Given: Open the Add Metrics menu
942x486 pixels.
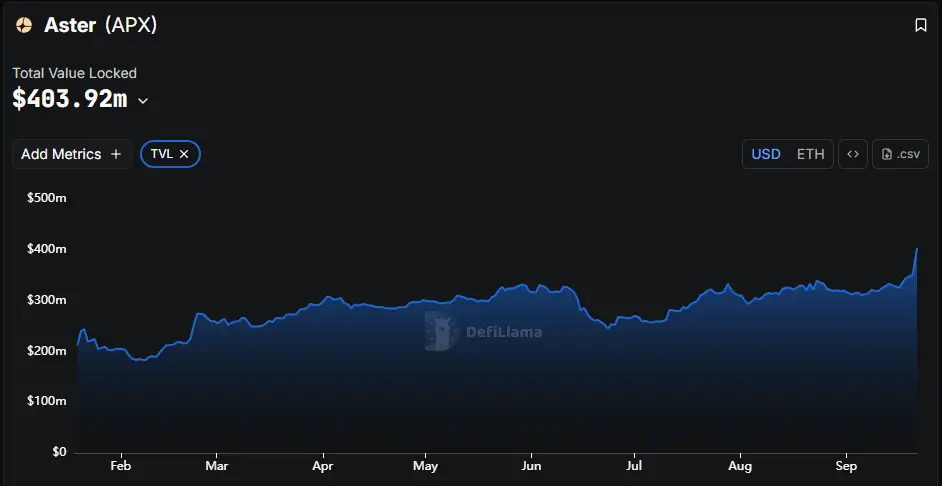Looking at the screenshot, I should pos(71,154).
